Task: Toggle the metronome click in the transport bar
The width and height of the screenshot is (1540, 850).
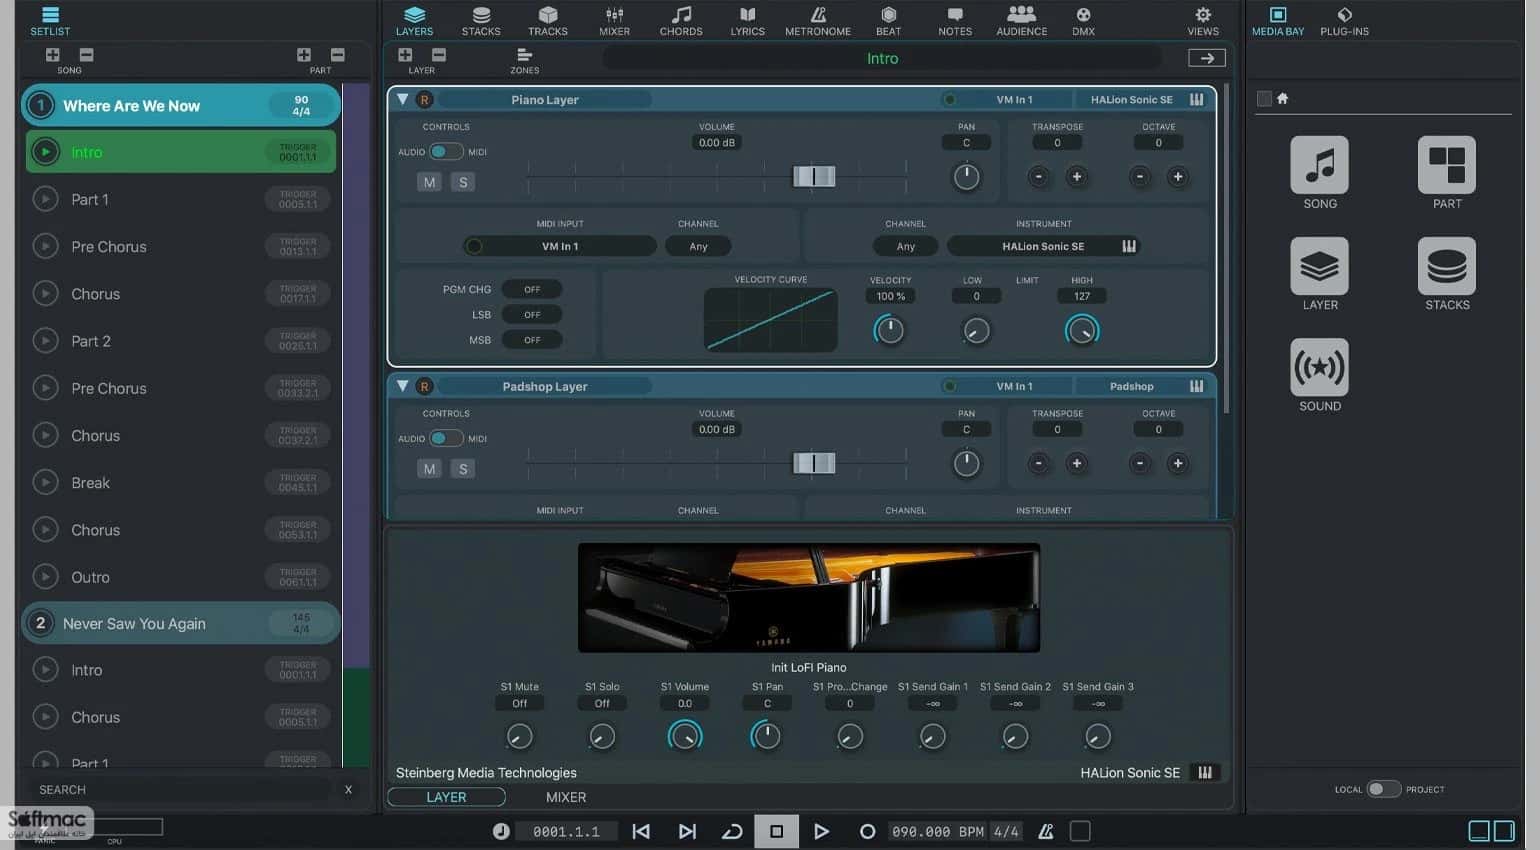Action: tap(1045, 831)
